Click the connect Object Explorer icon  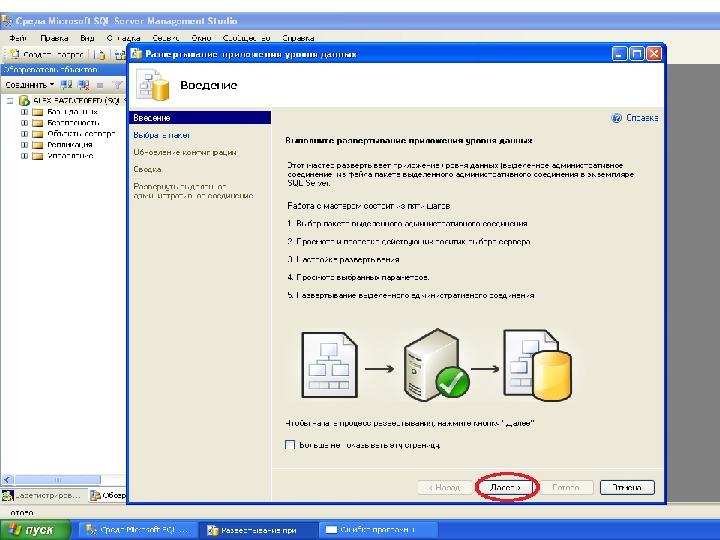point(67,85)
